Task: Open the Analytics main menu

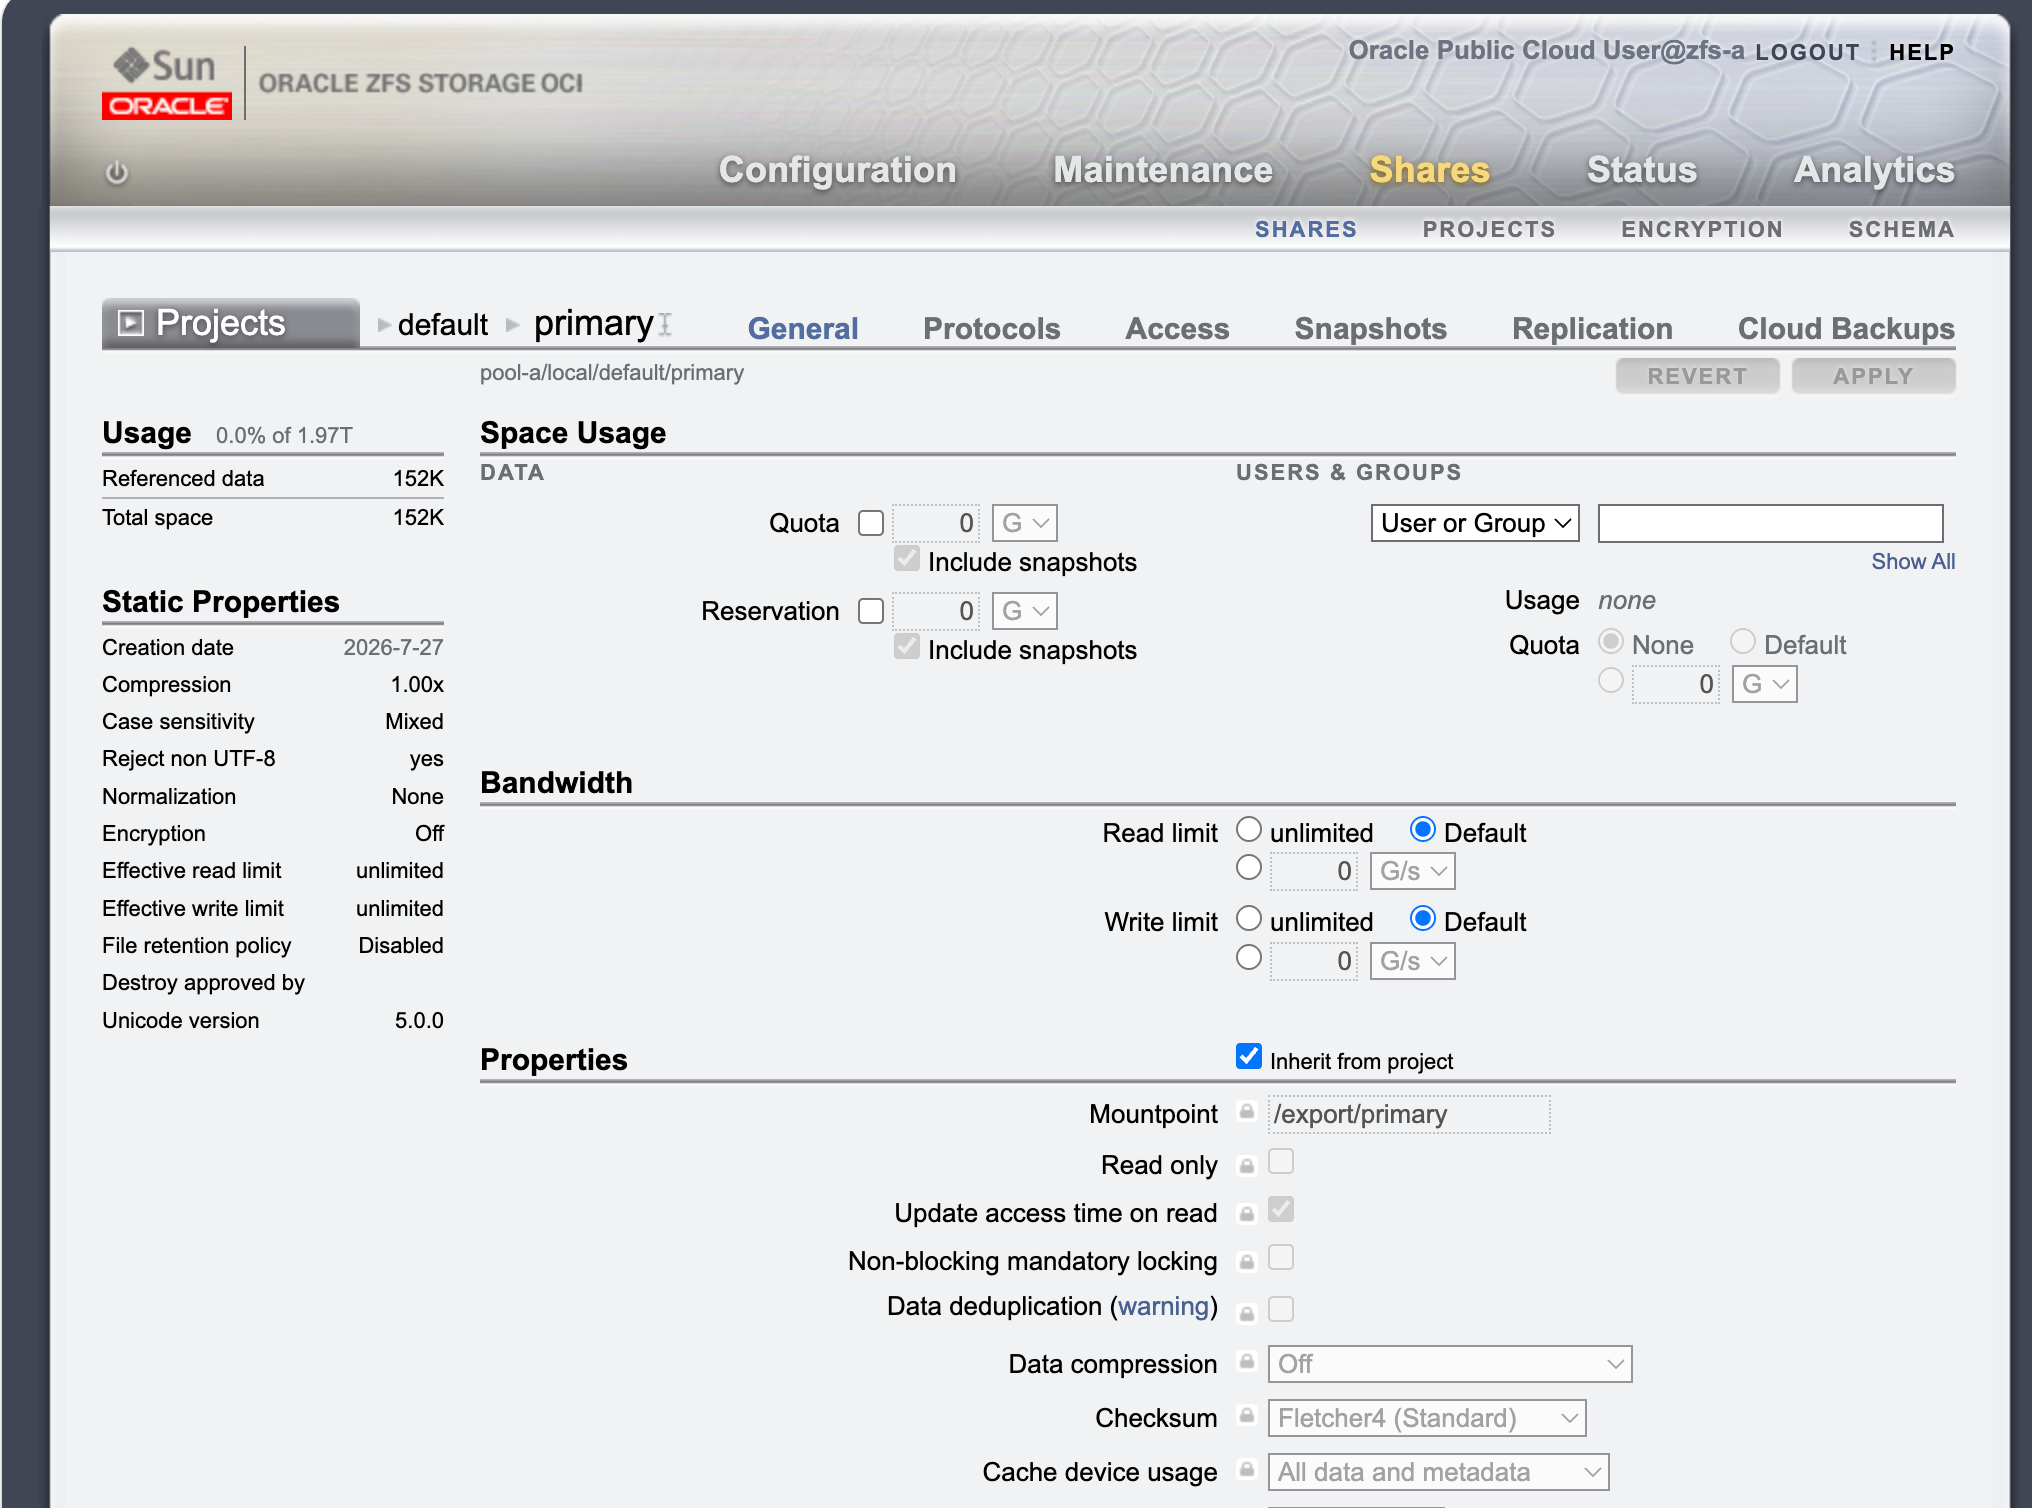Action: pos(1874,170)
